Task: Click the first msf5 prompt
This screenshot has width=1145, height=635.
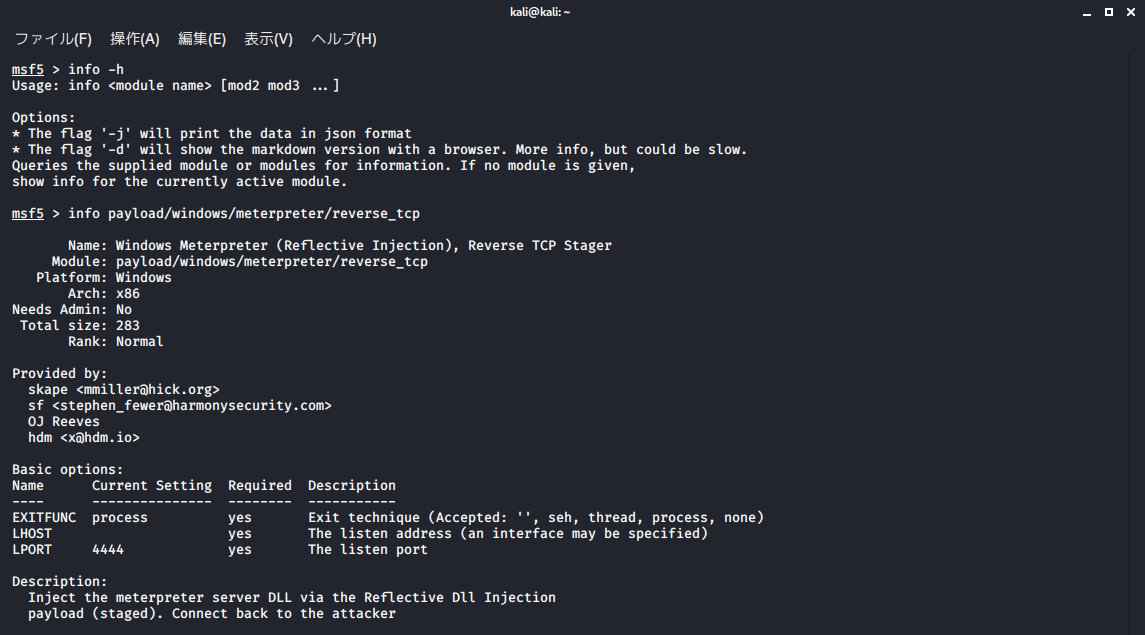Action: [28, 69]
